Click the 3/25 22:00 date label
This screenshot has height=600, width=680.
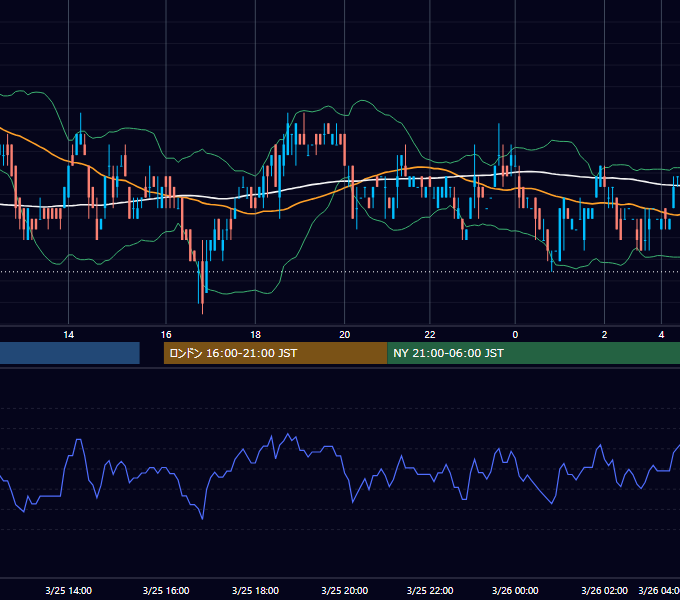(x=430, y=590)
